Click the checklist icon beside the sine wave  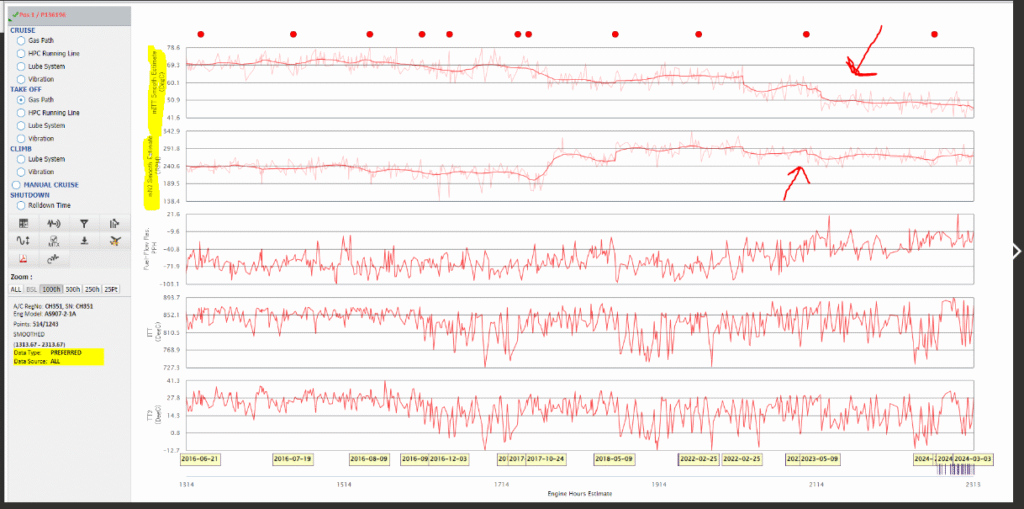pos(54,241)
